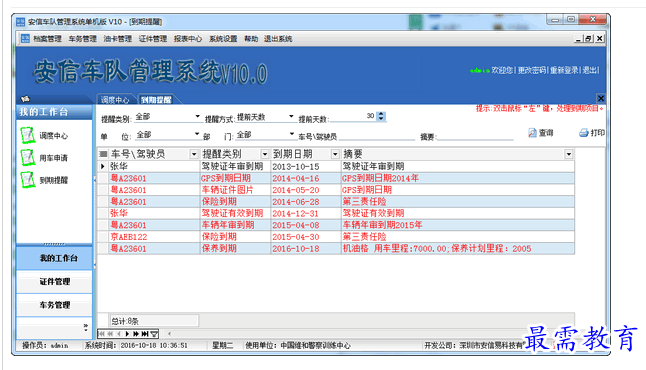Go to next record in grid navigator

pos(127,334)
